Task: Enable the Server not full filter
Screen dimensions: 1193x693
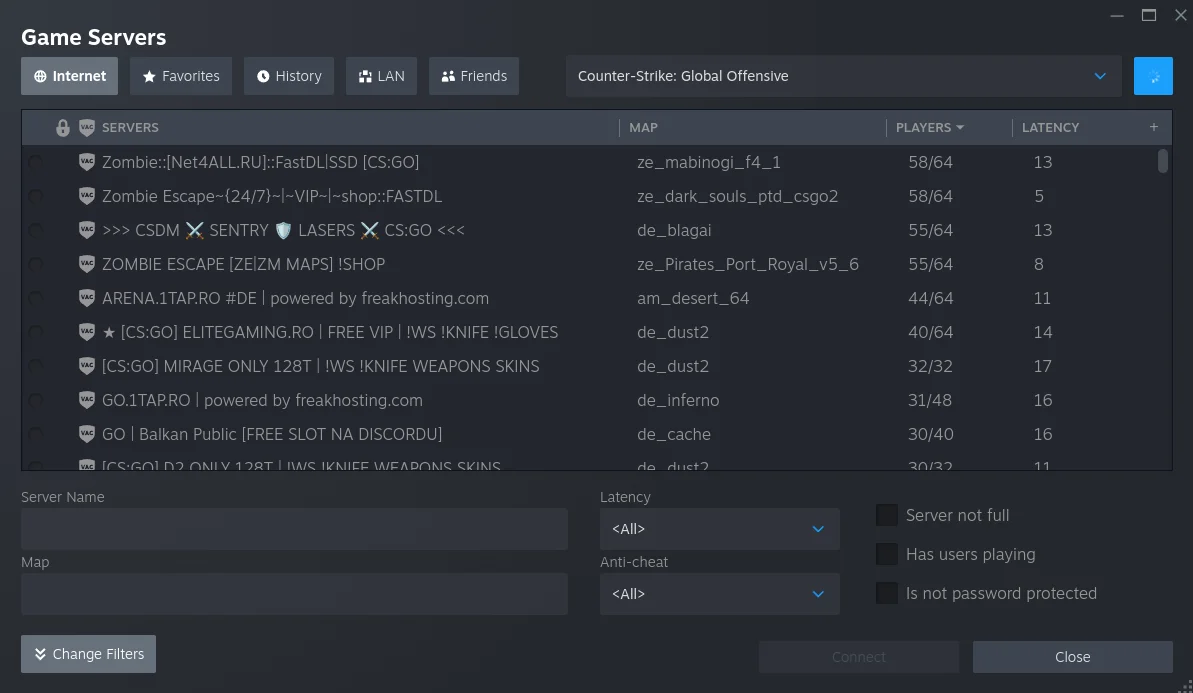Action: [886, 514]
